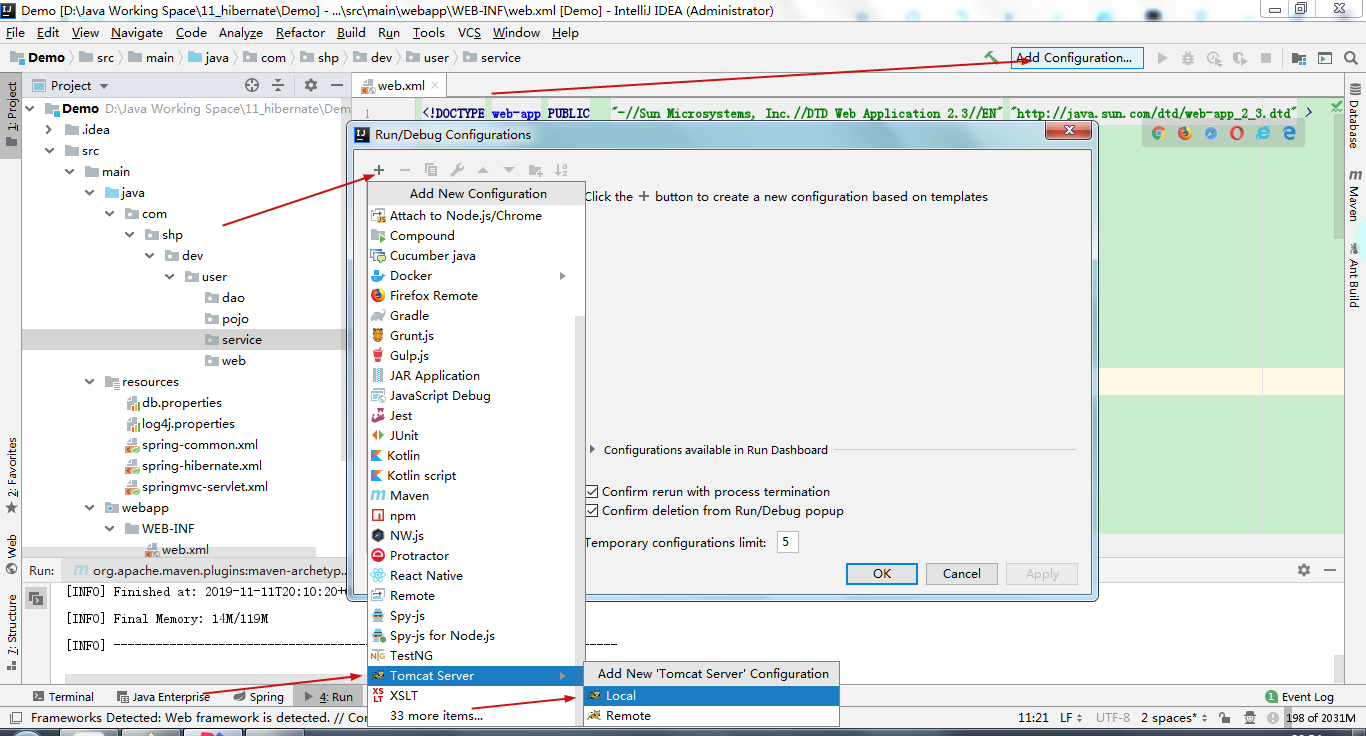Collapse the Demo project root node
Viewport: 1366px width, 736px height.
click(29, 109)
